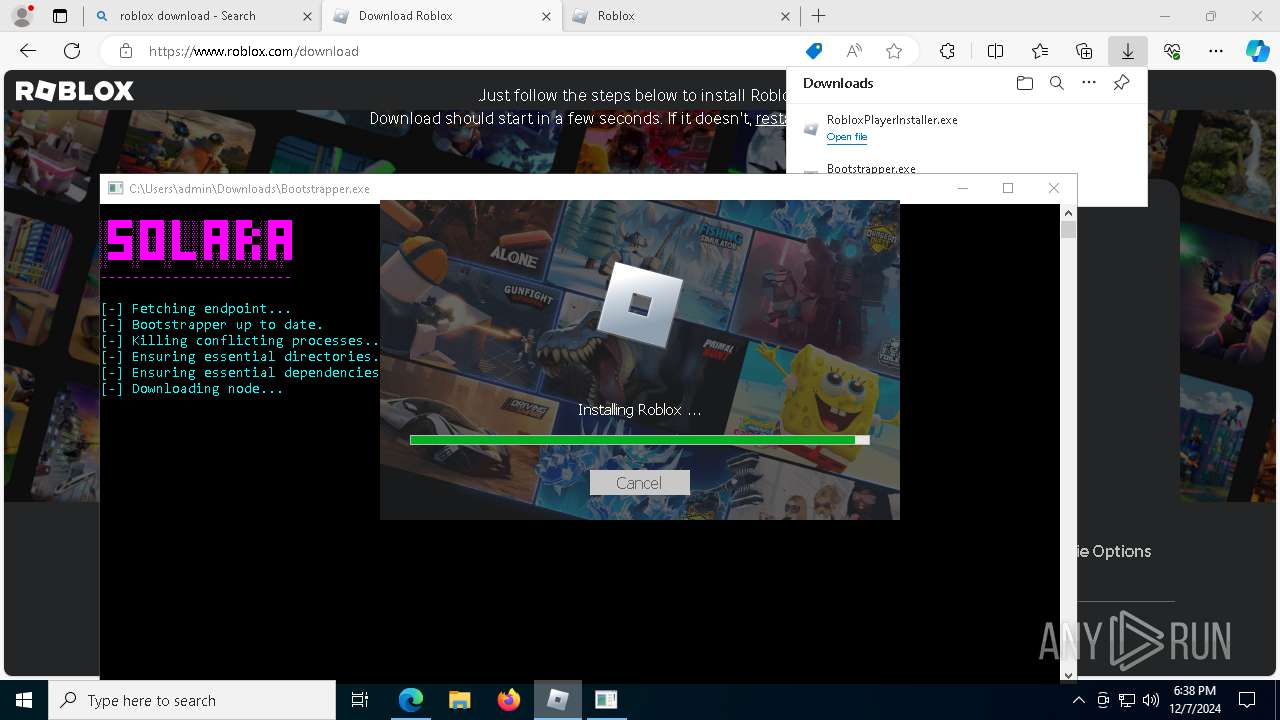1280x720 pixels.
Task: Open Task View on the taskbar
Action: [360, 700]
